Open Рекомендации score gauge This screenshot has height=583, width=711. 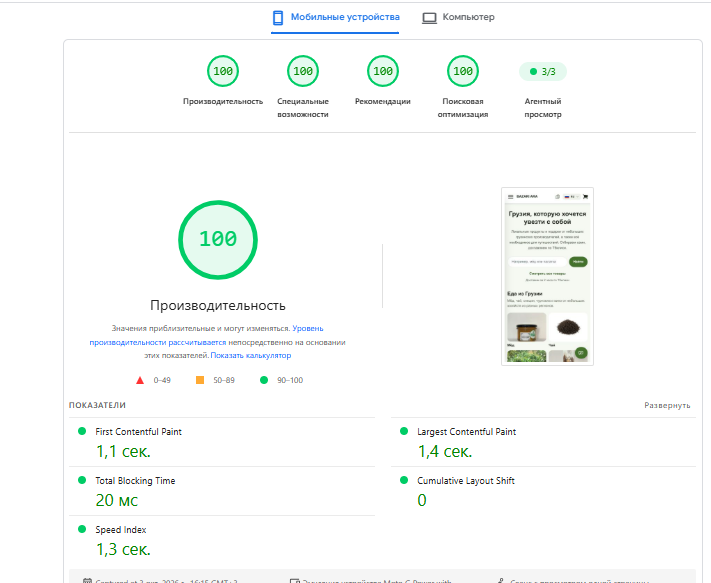[383, 71]
